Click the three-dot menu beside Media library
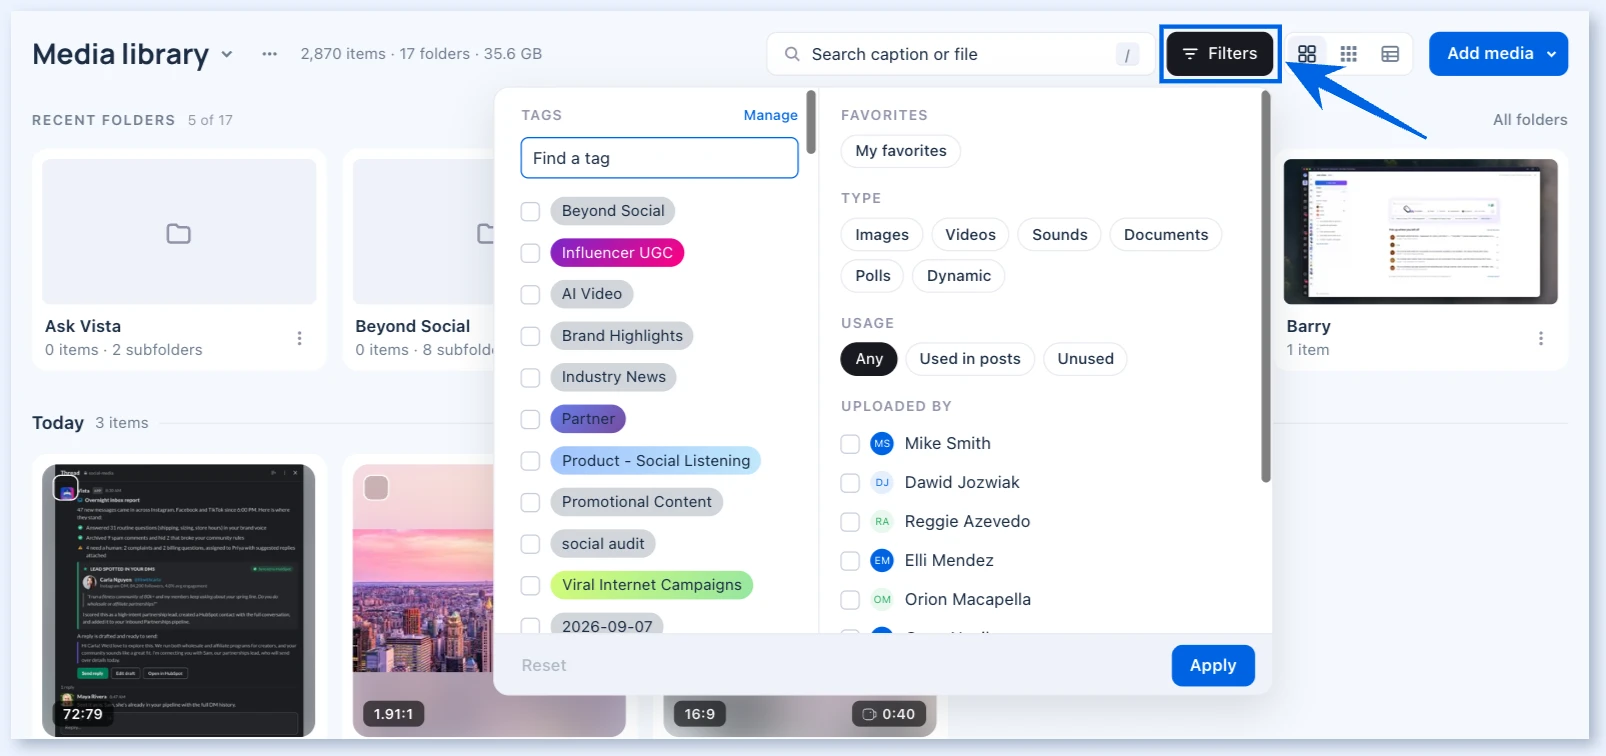The height and width of the screenshot is (756, 1606). coord(270,54)
